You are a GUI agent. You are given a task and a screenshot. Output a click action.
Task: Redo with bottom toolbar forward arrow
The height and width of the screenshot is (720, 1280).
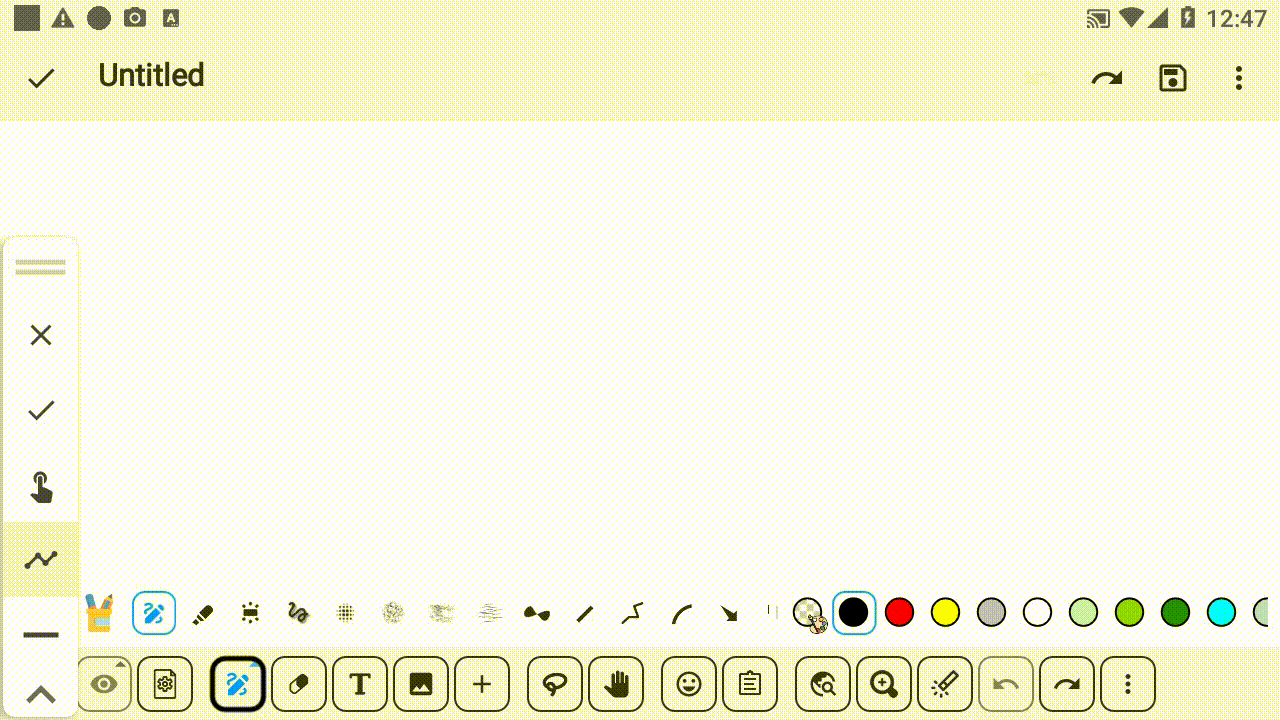click(1067, 684)
